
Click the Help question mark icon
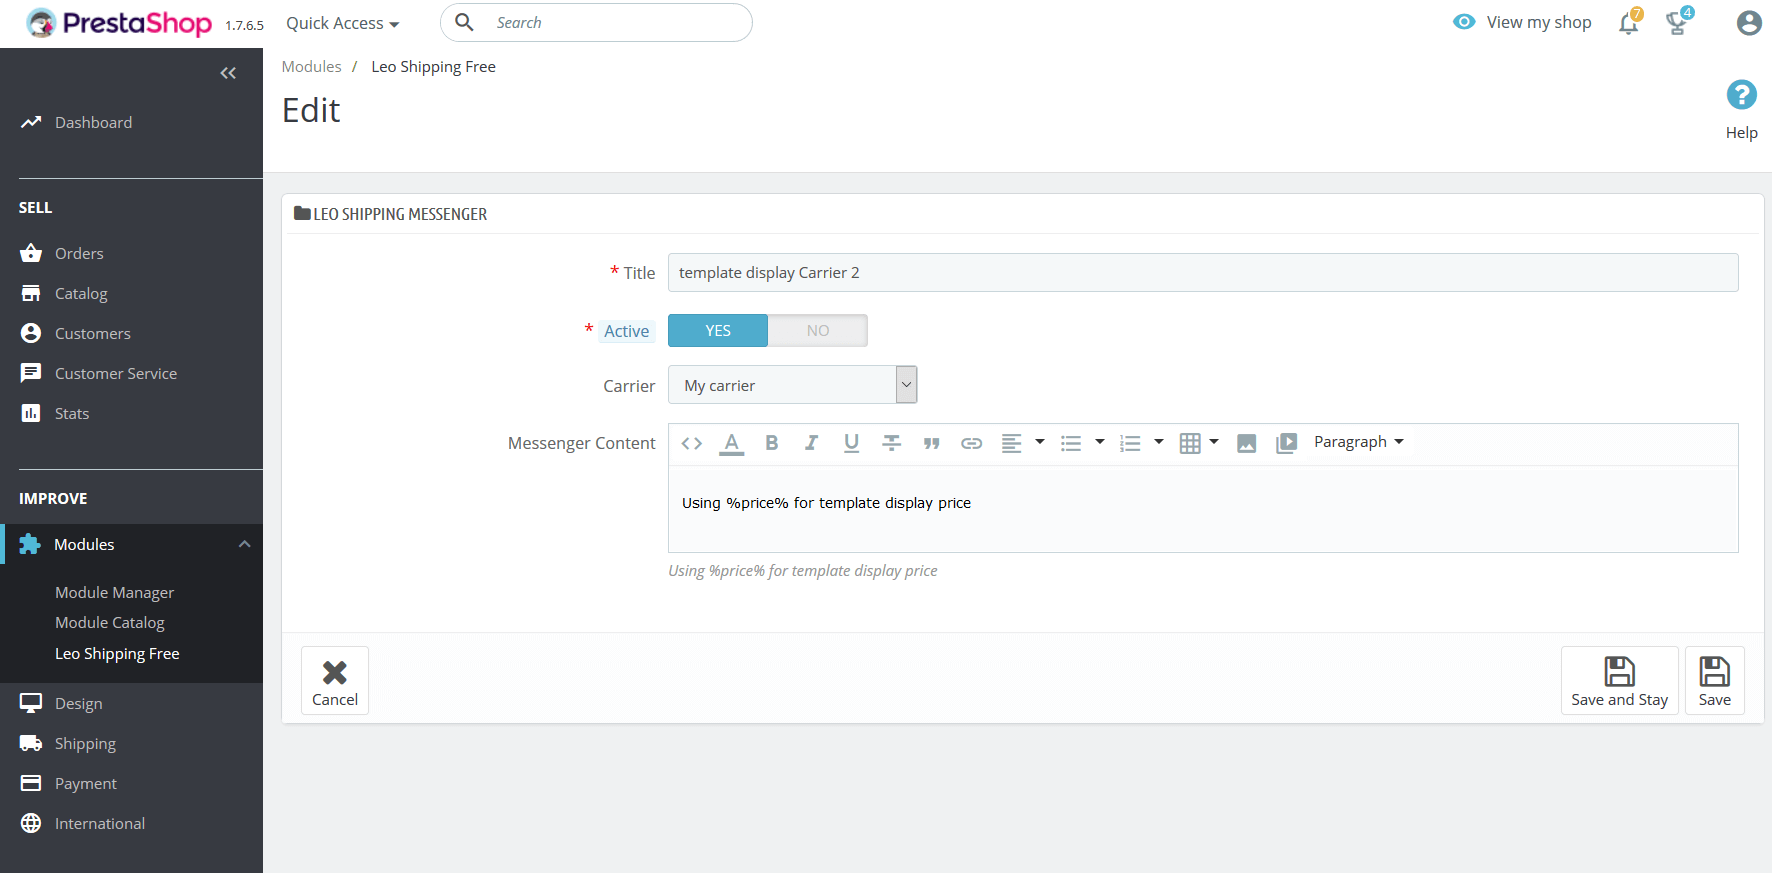coord(1741,95)
